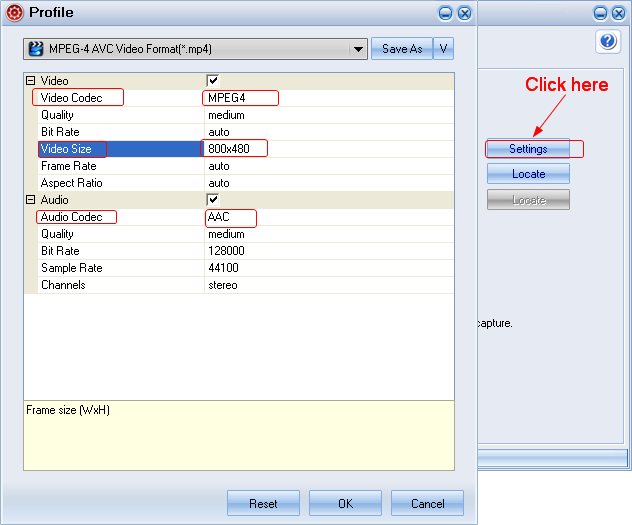Close the Profile dialog

[x=464, y=14]
